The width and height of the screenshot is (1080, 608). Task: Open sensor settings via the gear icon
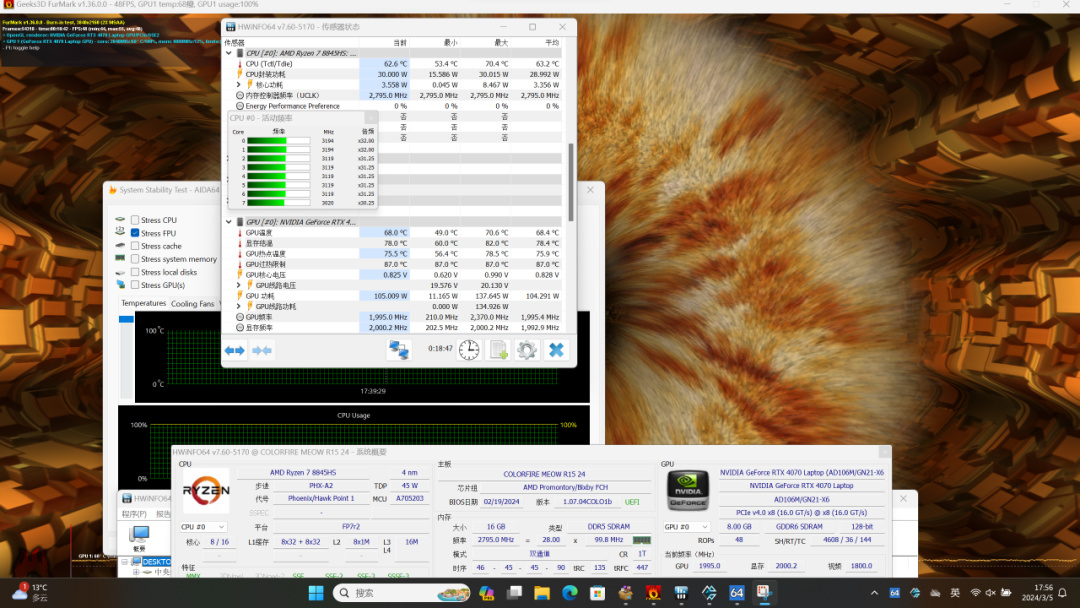[x=526, y=350]
